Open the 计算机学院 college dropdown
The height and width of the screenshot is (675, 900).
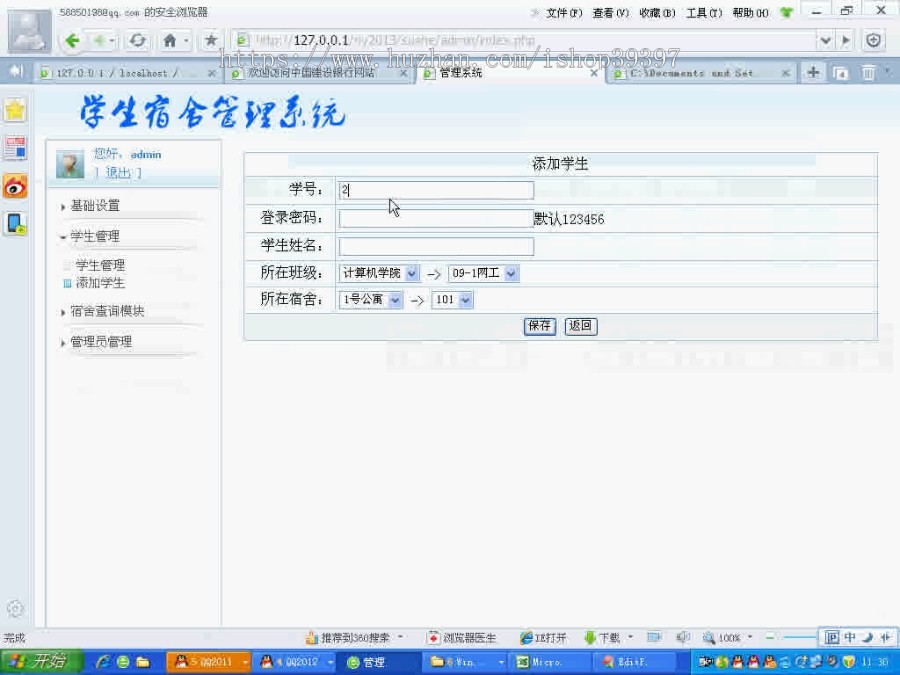[x=379, y=274]
